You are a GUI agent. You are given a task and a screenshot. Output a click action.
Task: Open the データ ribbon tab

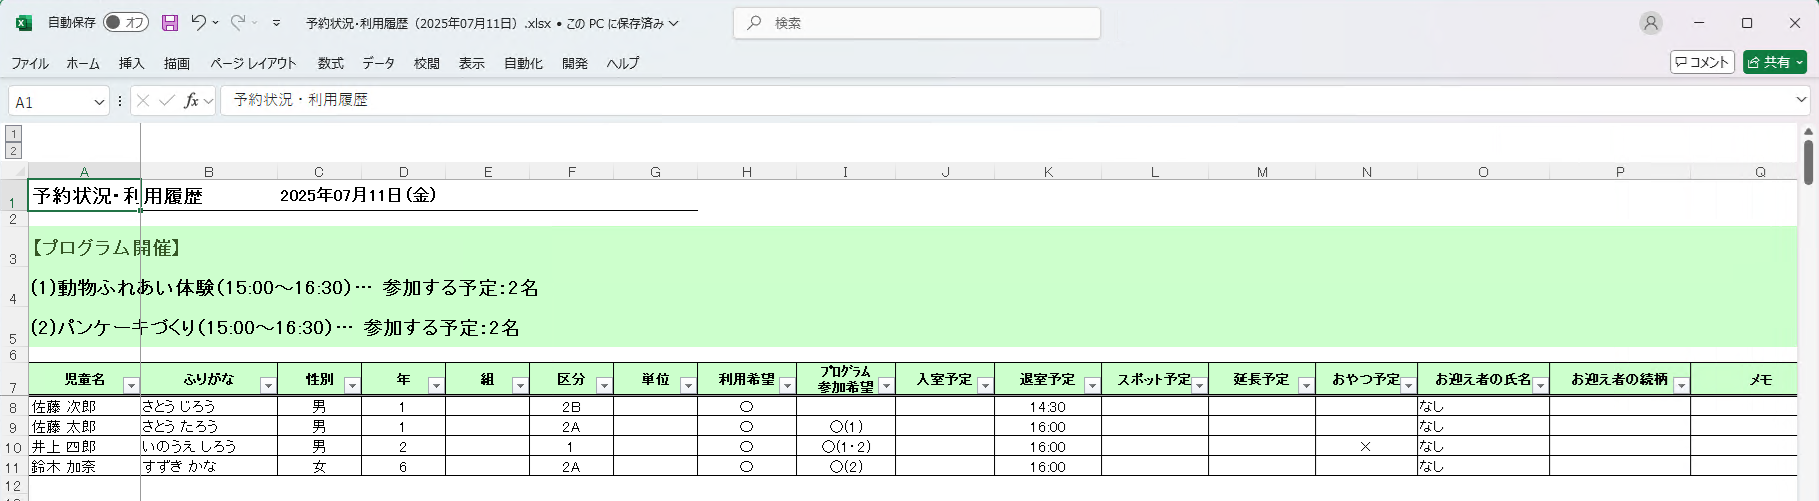click(x=378, y=63)
